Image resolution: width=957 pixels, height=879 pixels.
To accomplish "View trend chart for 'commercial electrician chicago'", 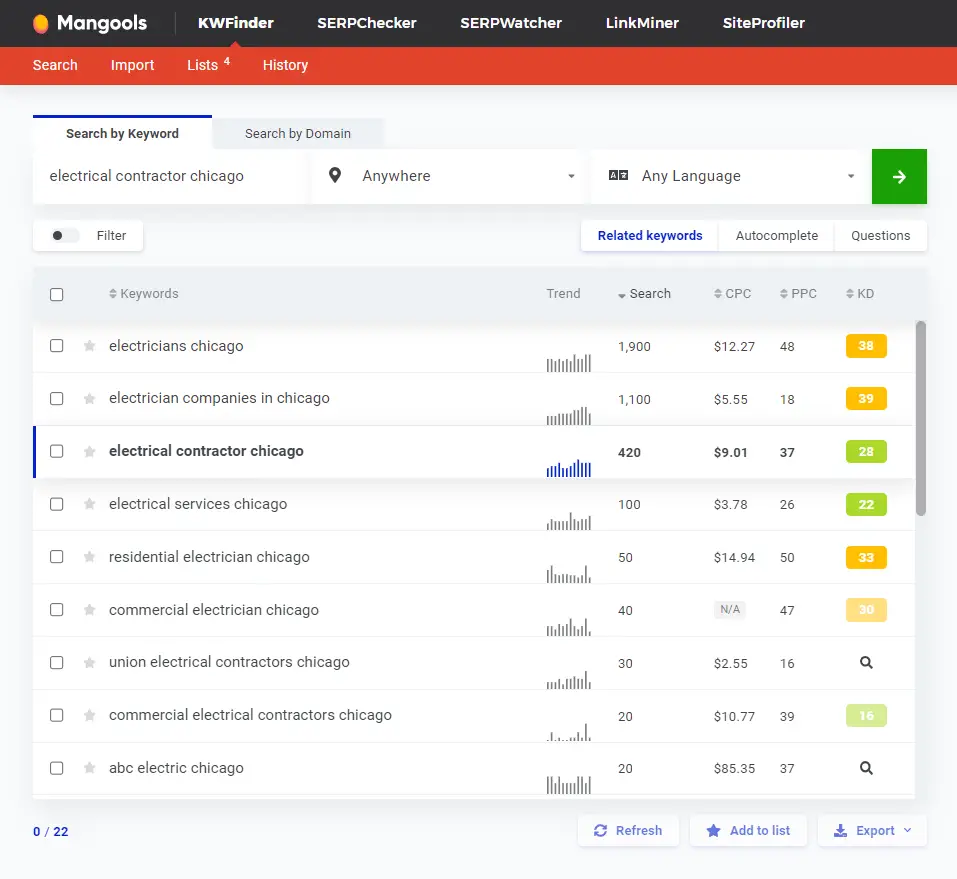I will click(569, 627).
